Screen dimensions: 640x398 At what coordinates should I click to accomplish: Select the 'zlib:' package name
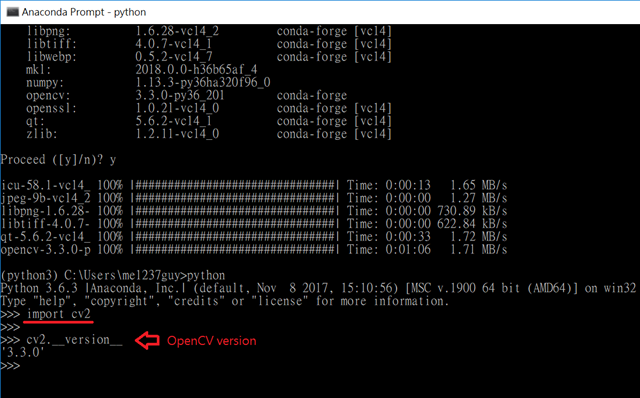(42, 134)
